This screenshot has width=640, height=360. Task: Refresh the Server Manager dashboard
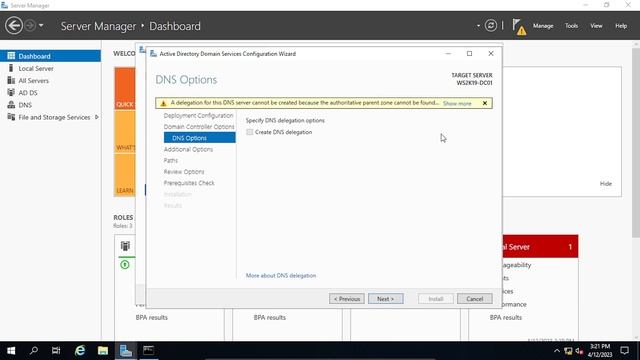tap(491, 26)
